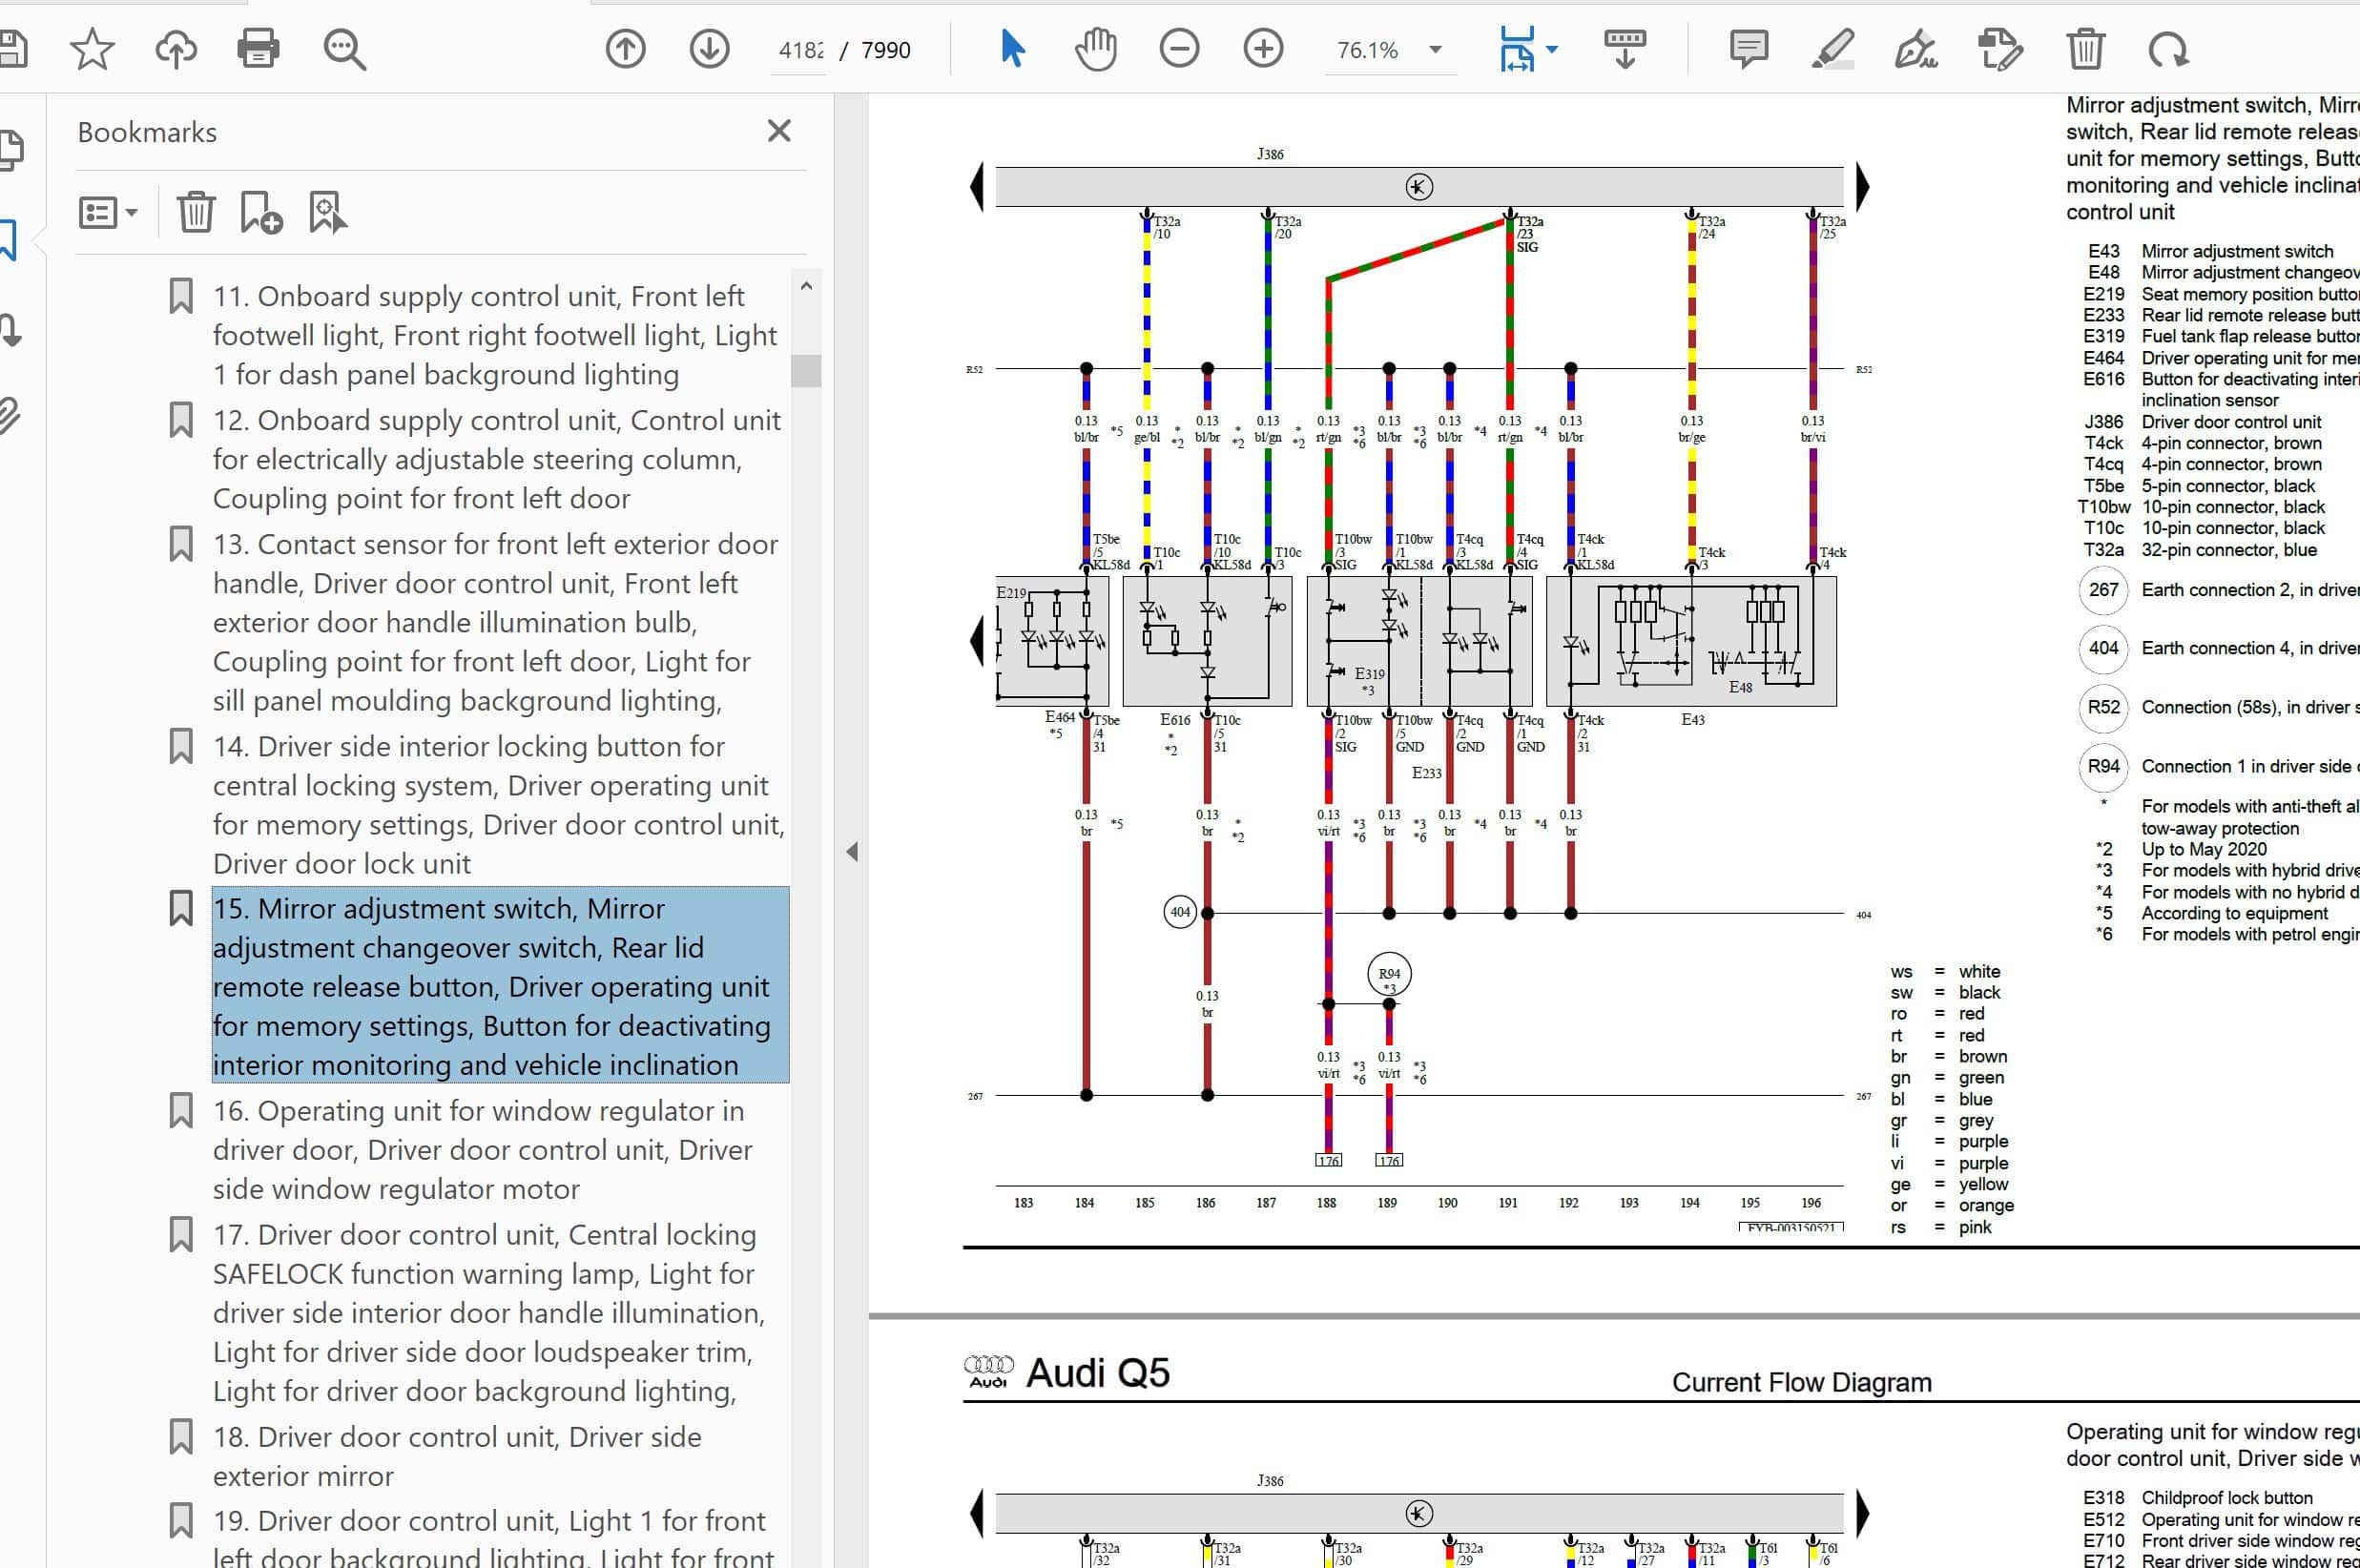
Task: Add a sticky note comment
Action: click(x=1749, y=48)
